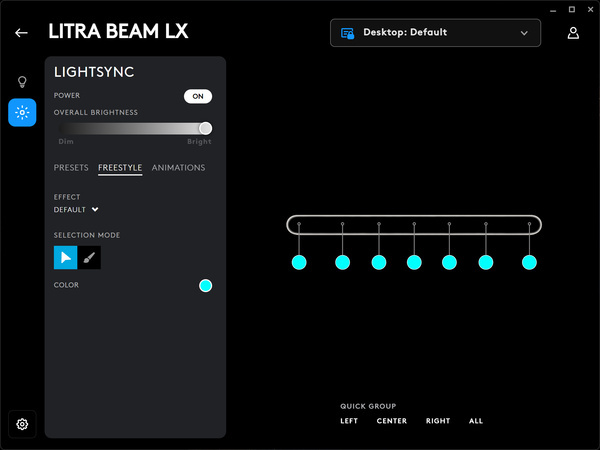Viewport: 600px width, 450px height.
Task: Switch to the ANIMATIONS tab
Action: click(178, 168)
